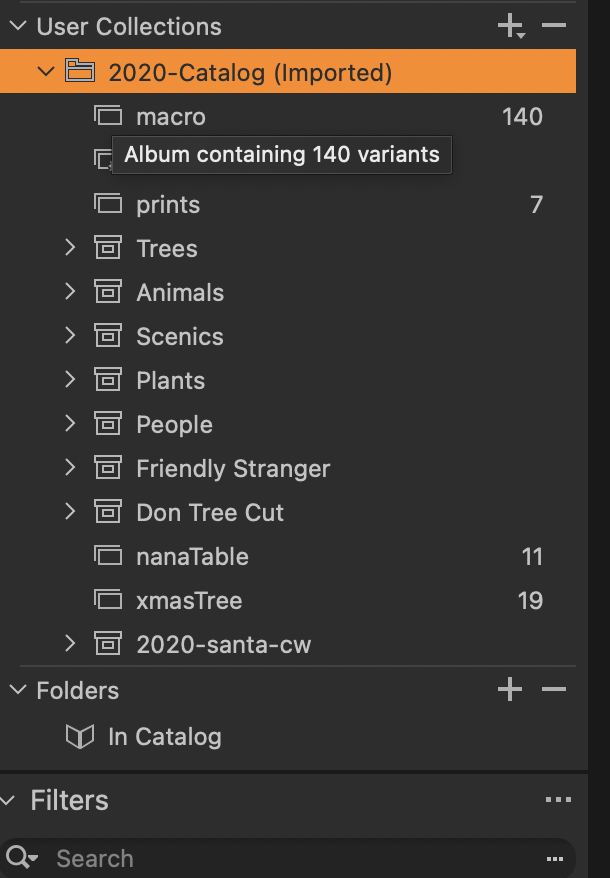610x878 pixels.
Task: Expand the Friendly Stranger project
Action: (70, 468)
